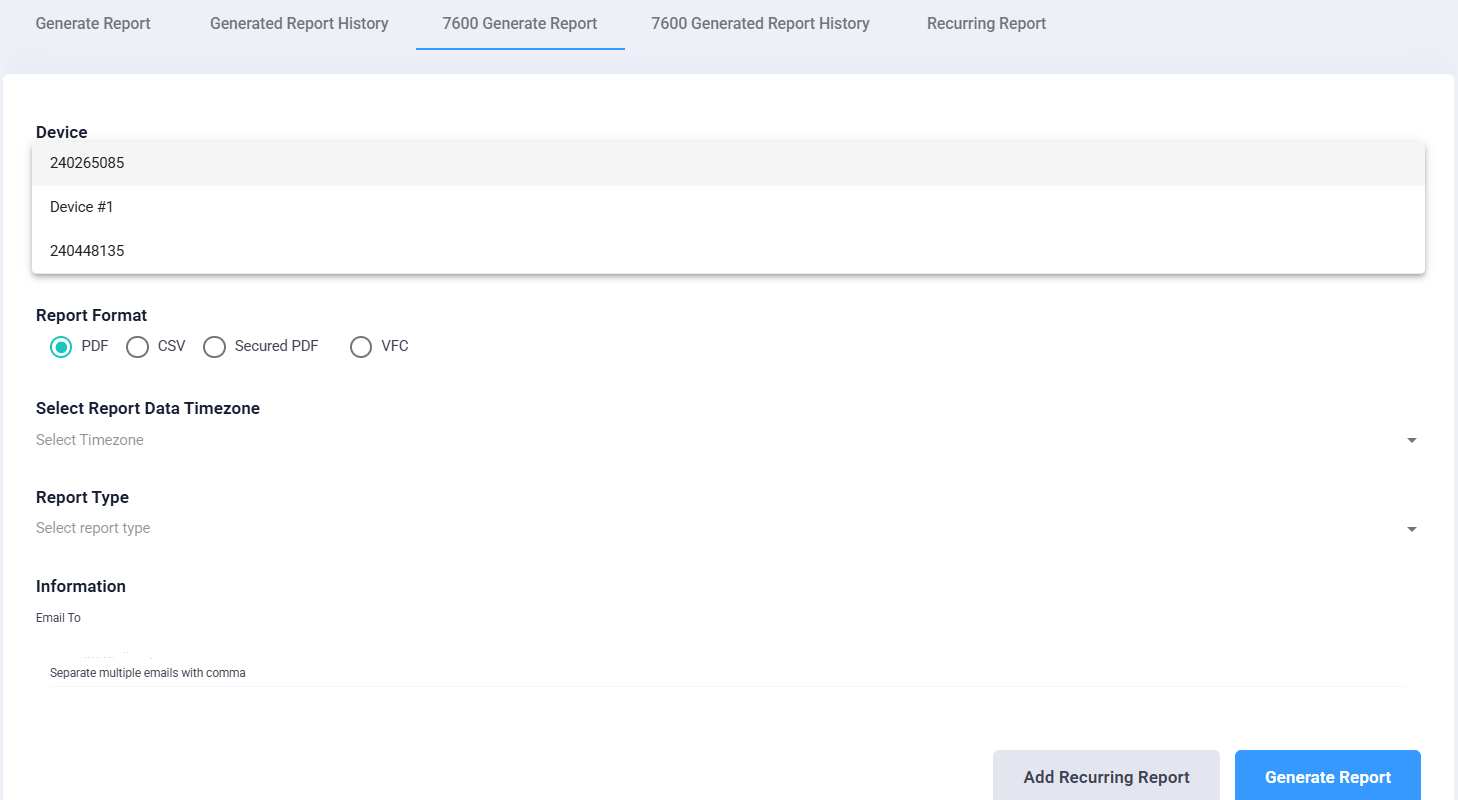The image size is (1458, 800).
Task: Switch to Generated Report History tab
Action: click(x=299, y=23)
